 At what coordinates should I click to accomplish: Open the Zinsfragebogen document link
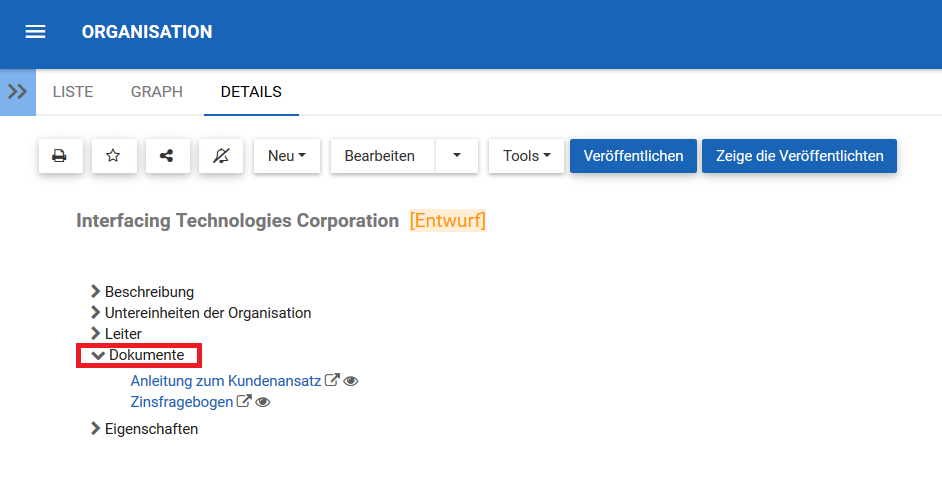pos(182,402)
